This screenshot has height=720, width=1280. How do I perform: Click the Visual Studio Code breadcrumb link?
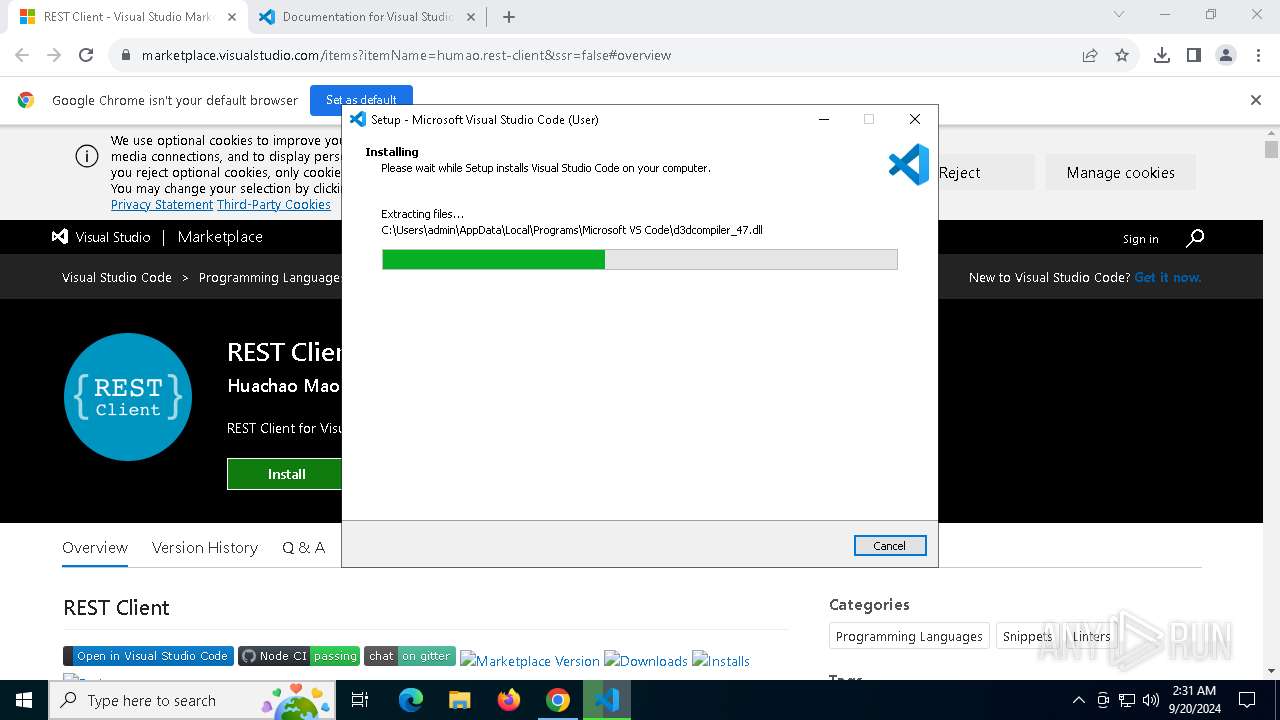pyautogui.click(x=117, y=277)
